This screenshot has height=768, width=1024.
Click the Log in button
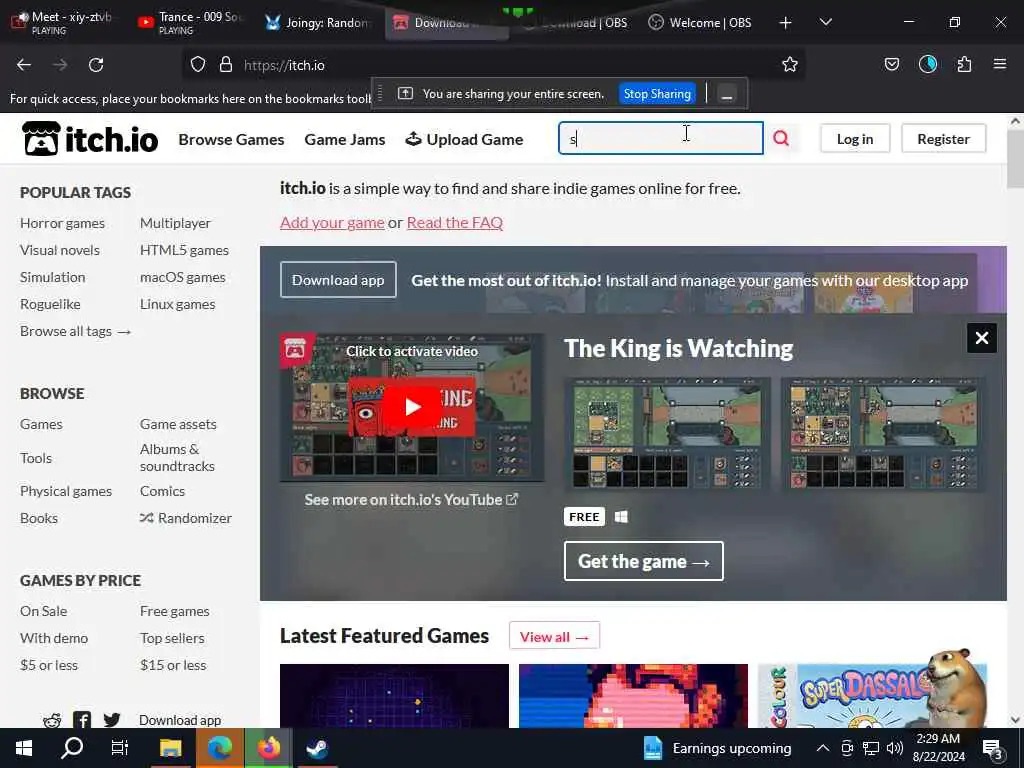pos(855,138)
